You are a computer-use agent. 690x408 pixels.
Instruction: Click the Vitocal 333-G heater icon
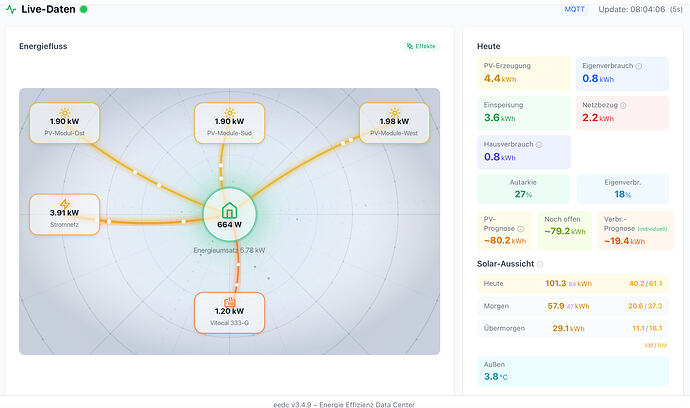230,302
